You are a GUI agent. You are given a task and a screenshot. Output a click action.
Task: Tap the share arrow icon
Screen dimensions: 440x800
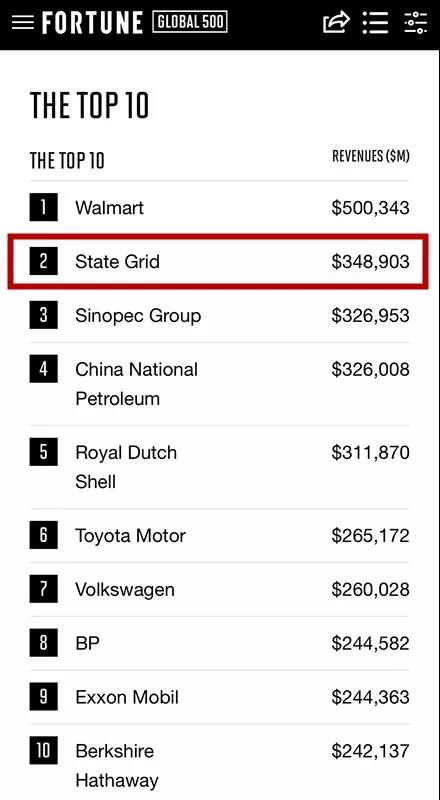pos(336,22)
